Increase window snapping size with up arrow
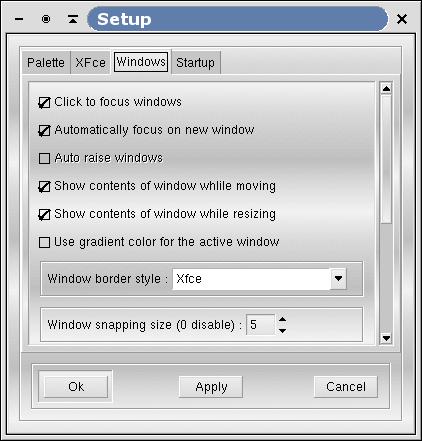 pos(282,319)
